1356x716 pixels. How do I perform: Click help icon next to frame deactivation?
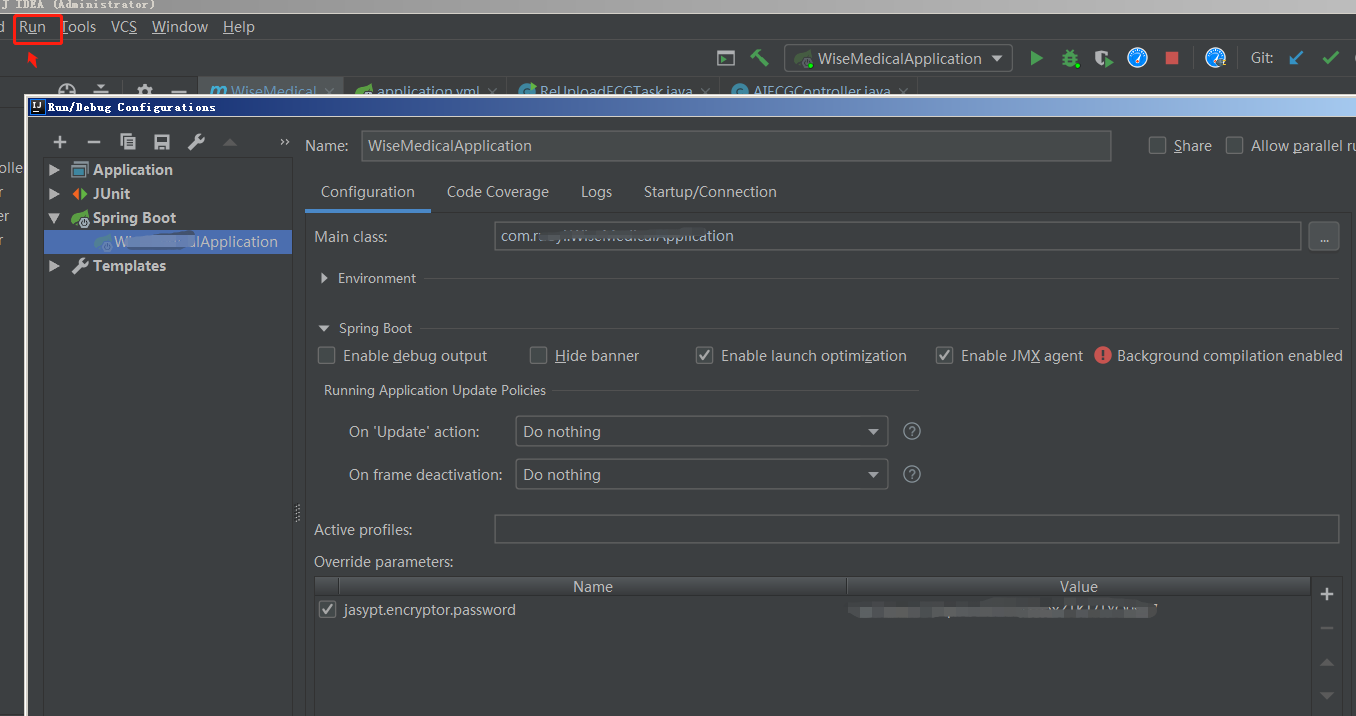[x=911, y=474]
